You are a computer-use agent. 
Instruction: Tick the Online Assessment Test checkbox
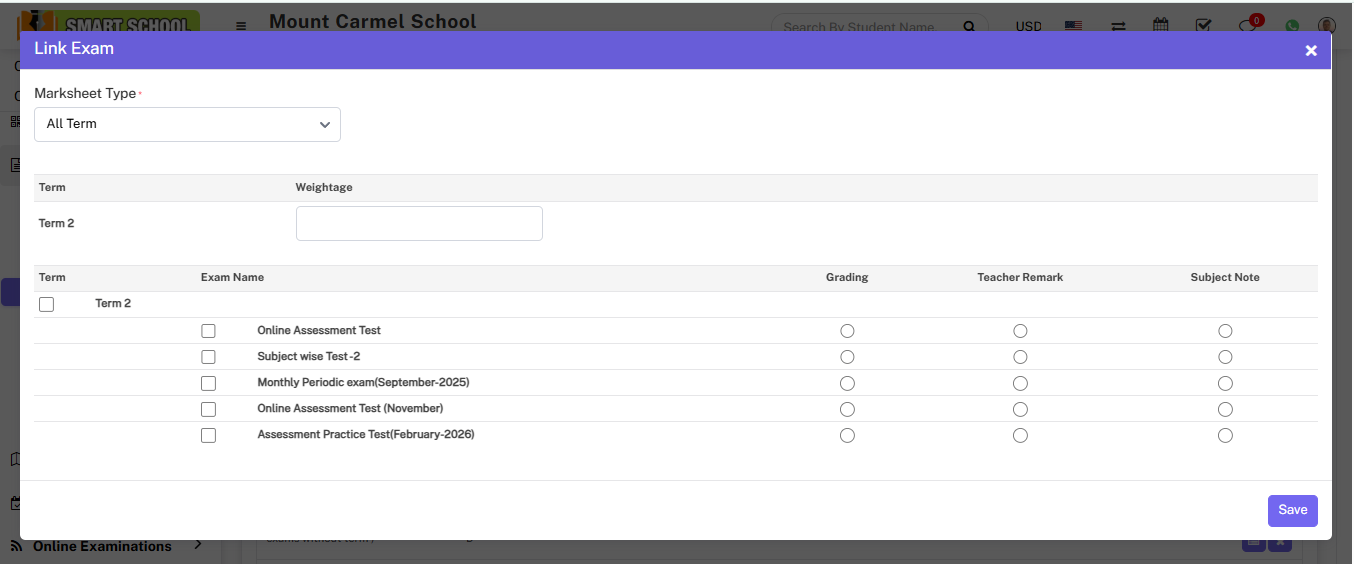[x=208, y=331]
